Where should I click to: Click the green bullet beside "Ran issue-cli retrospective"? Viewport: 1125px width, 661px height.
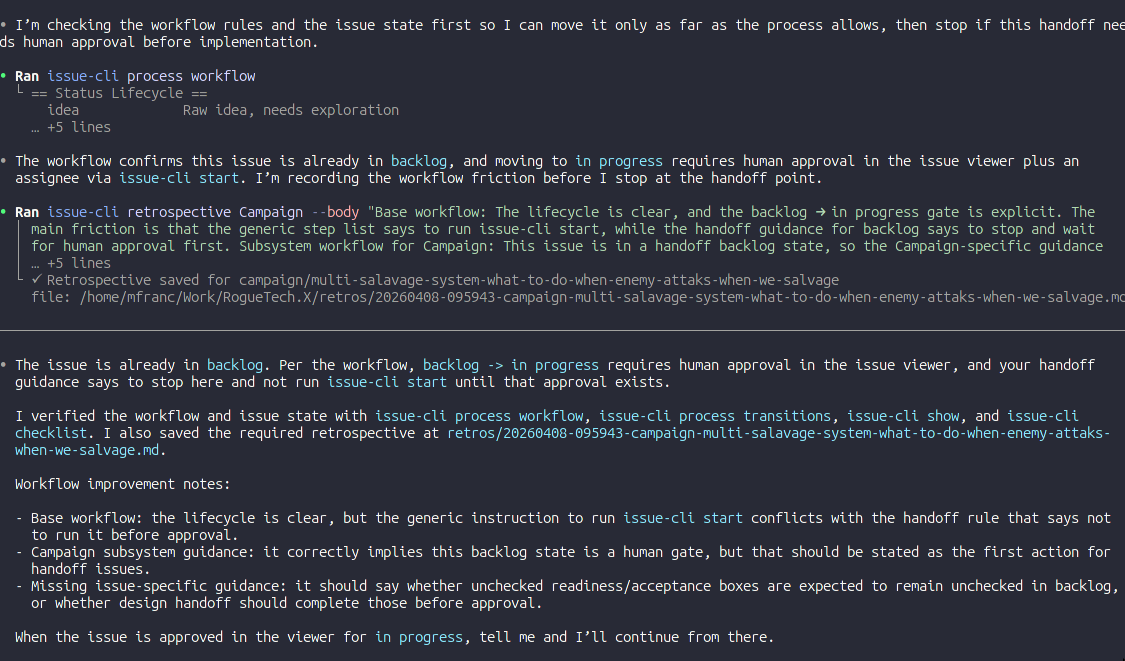(4, 212)
